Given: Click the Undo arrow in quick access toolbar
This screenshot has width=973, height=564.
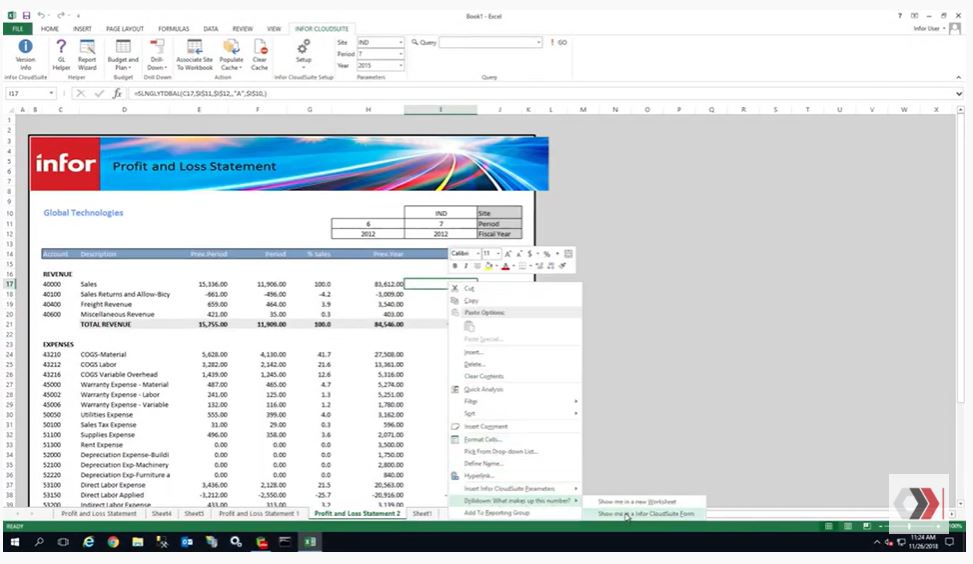Looking at the screenshot, I should 41,16.
